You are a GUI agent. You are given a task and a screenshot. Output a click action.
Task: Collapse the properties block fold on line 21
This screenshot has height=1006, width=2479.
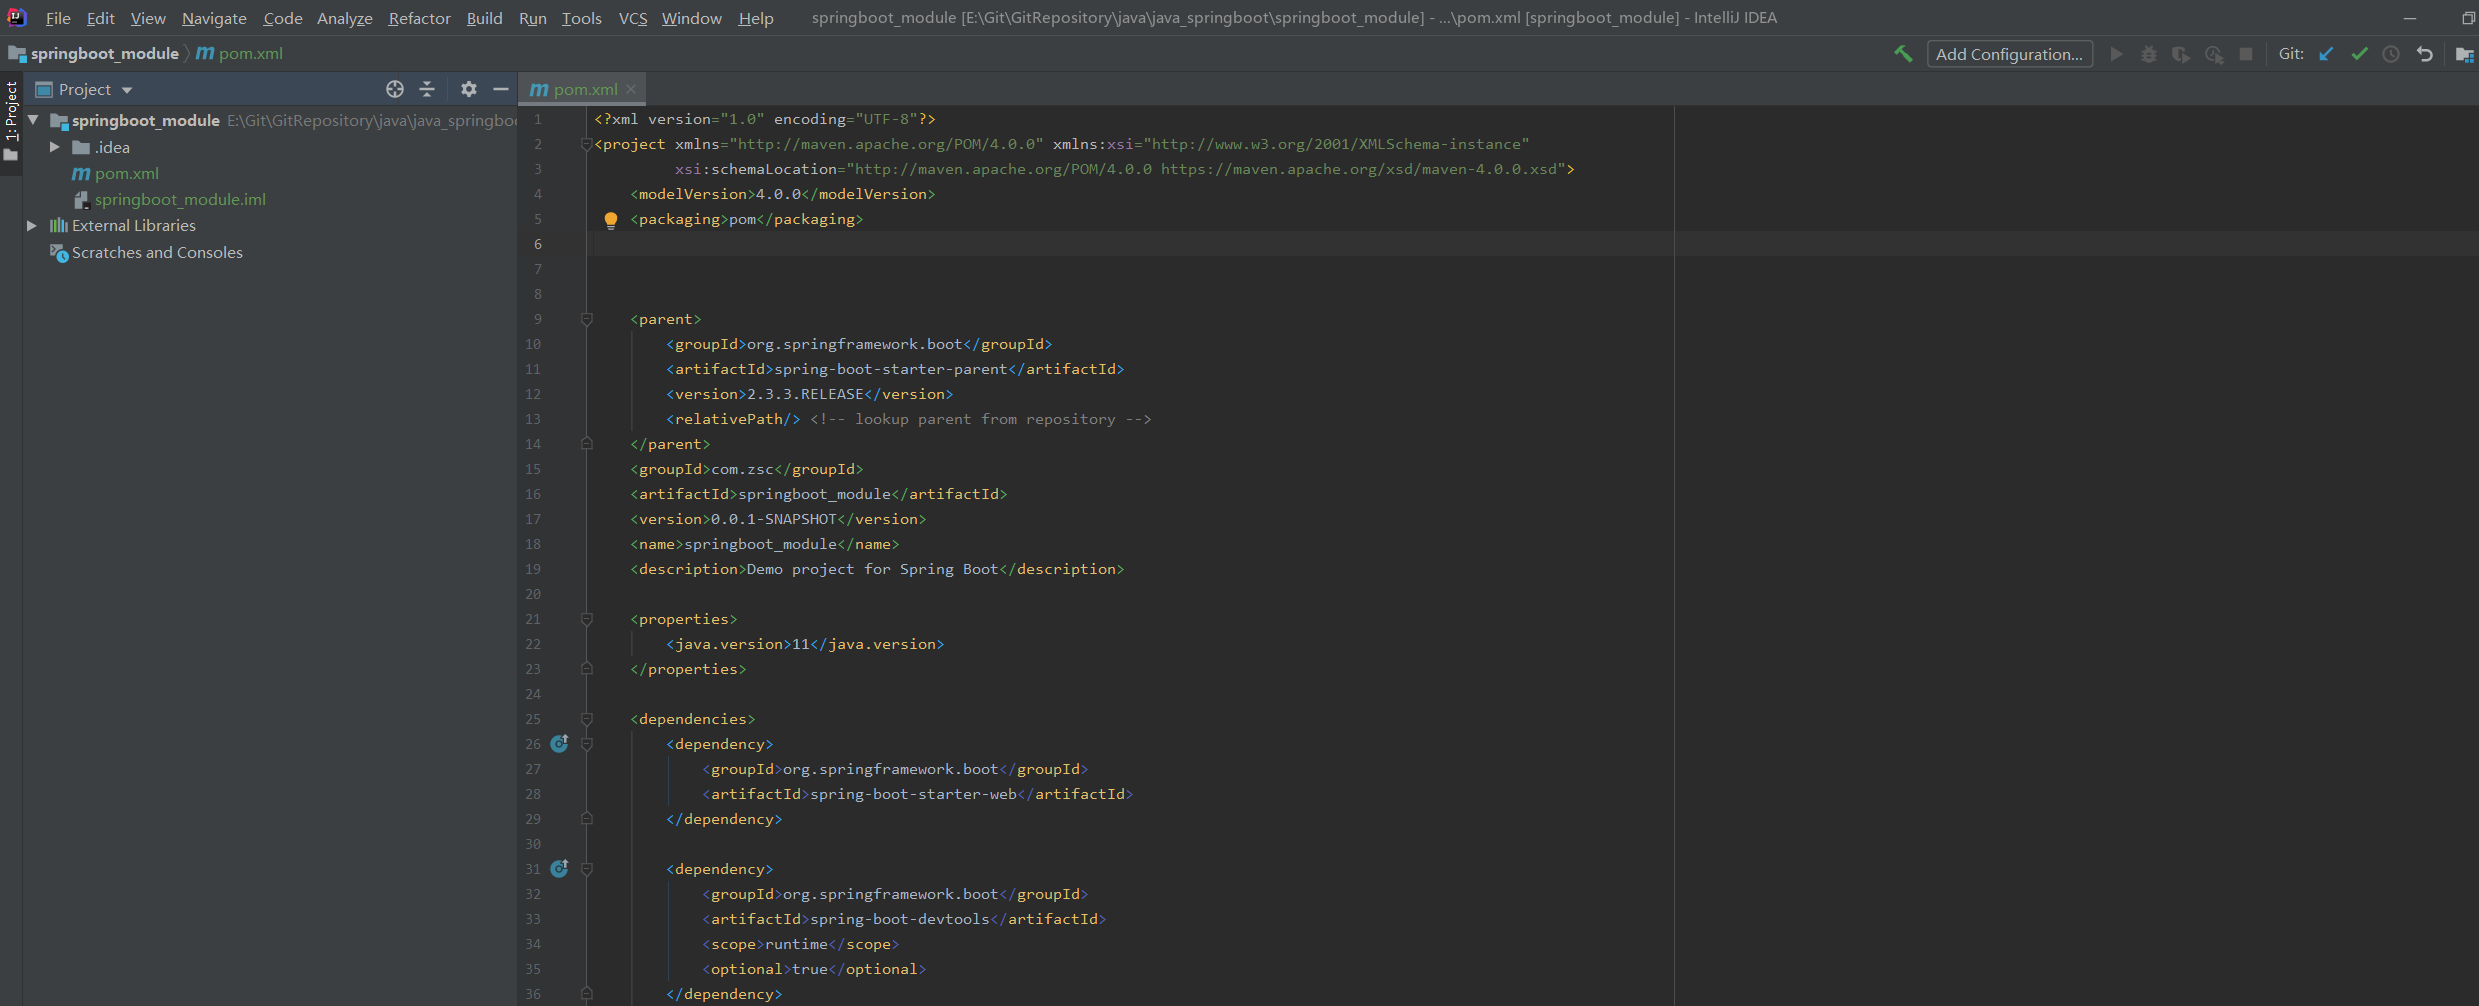(x=587, y=619)
